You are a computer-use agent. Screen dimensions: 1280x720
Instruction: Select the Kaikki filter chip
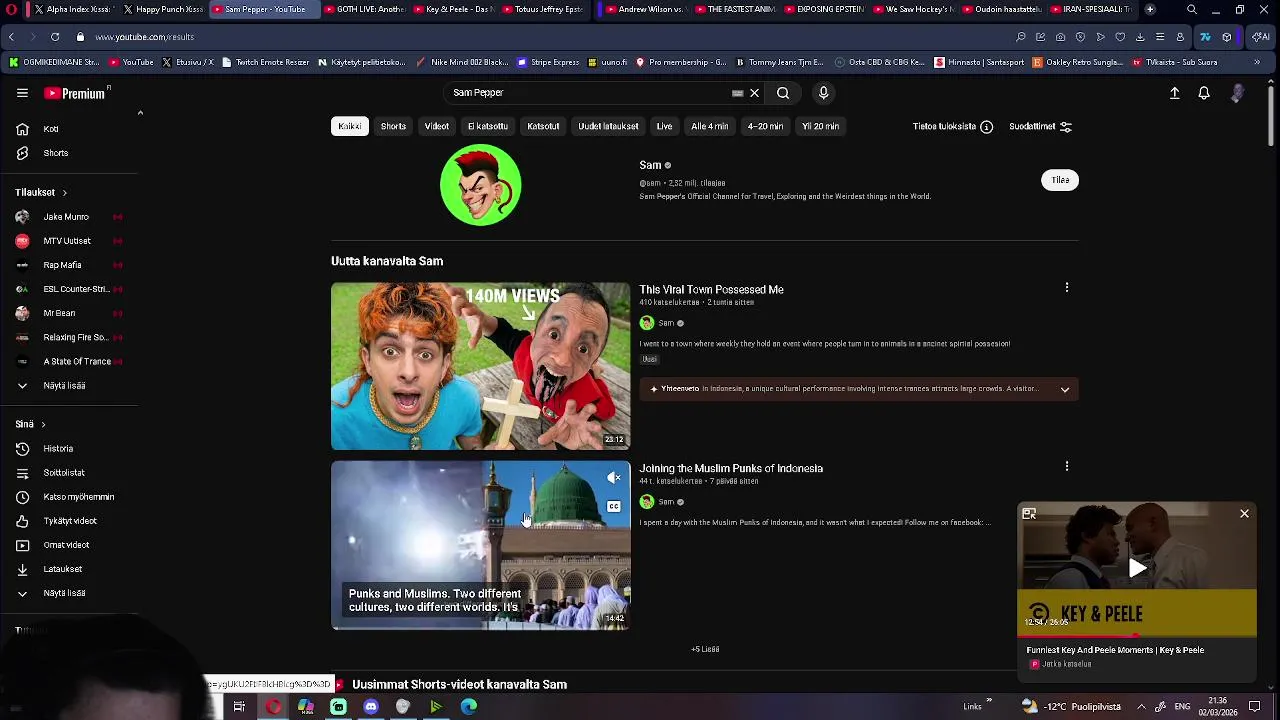[x=349, y=127]
